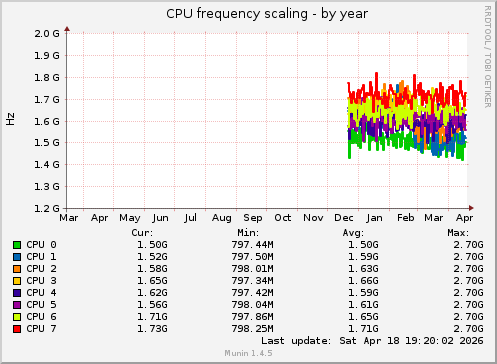497x364 pixels.
Task: Click minimum value 797.44M for CPU 0
Action: tap(252, 245)
